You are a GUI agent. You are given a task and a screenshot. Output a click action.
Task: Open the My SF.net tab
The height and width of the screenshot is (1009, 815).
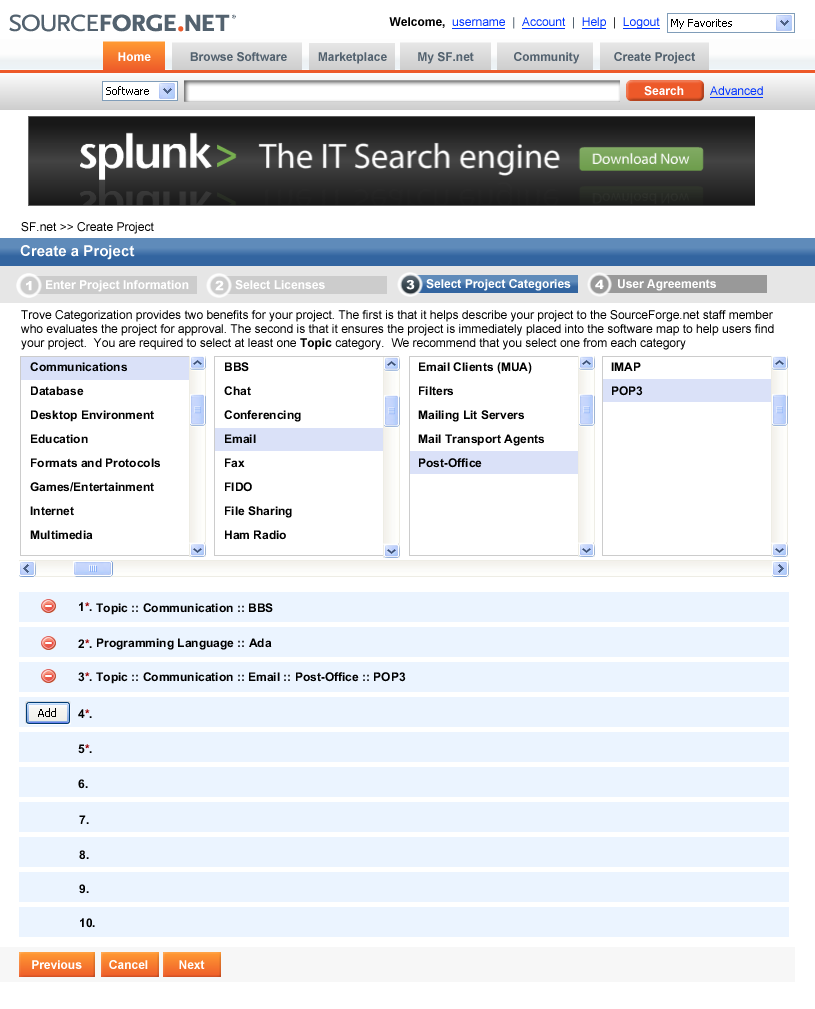(x=445, y=57)
